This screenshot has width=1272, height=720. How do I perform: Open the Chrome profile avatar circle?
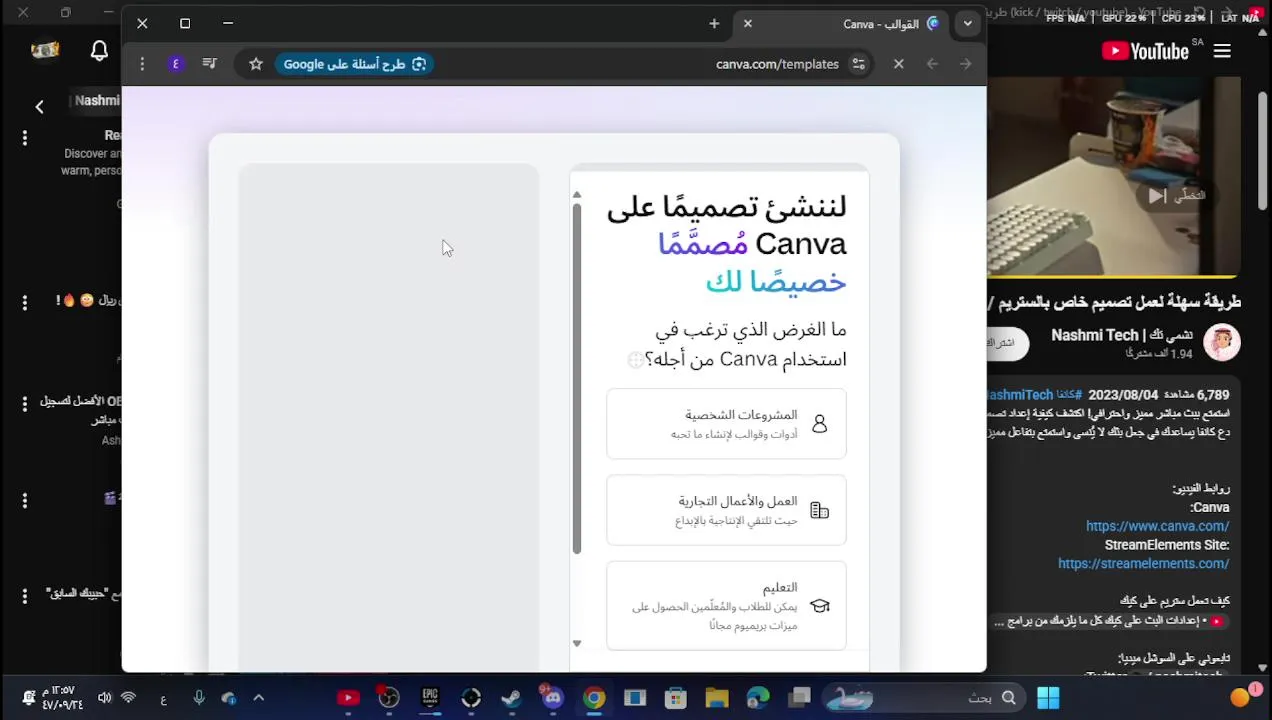176,64
